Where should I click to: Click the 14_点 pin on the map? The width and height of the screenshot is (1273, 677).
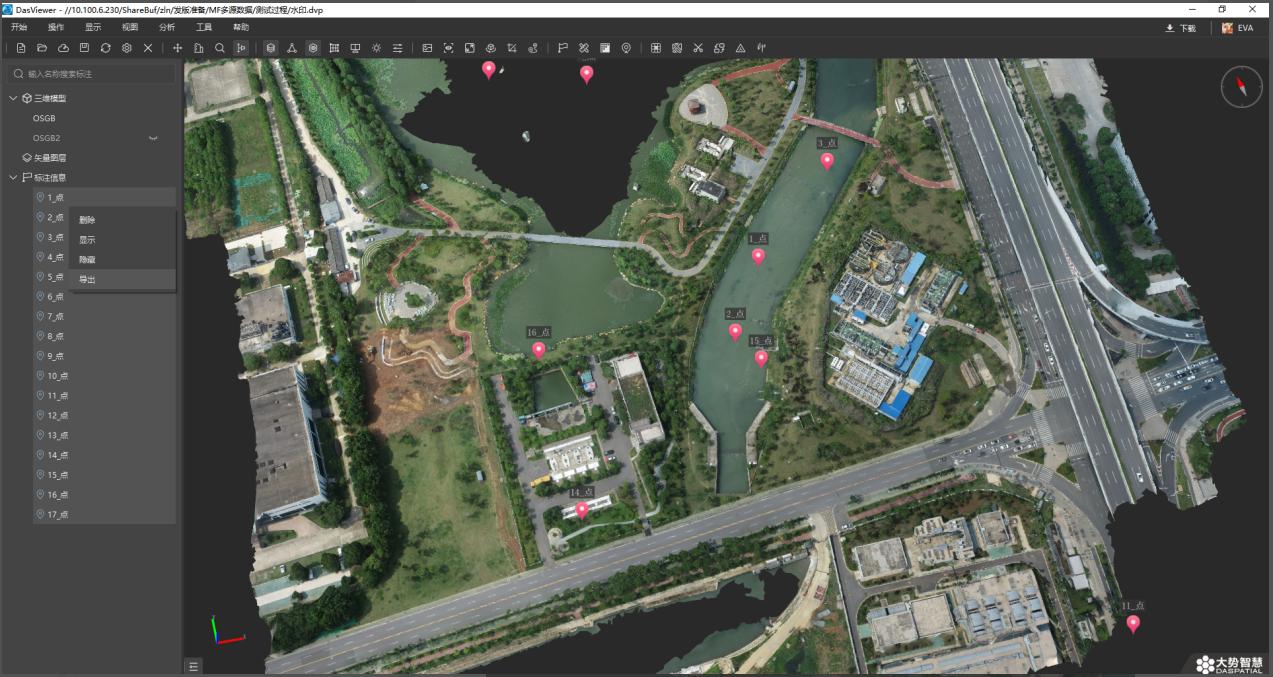pyautogui.click(x=582, y=510)
